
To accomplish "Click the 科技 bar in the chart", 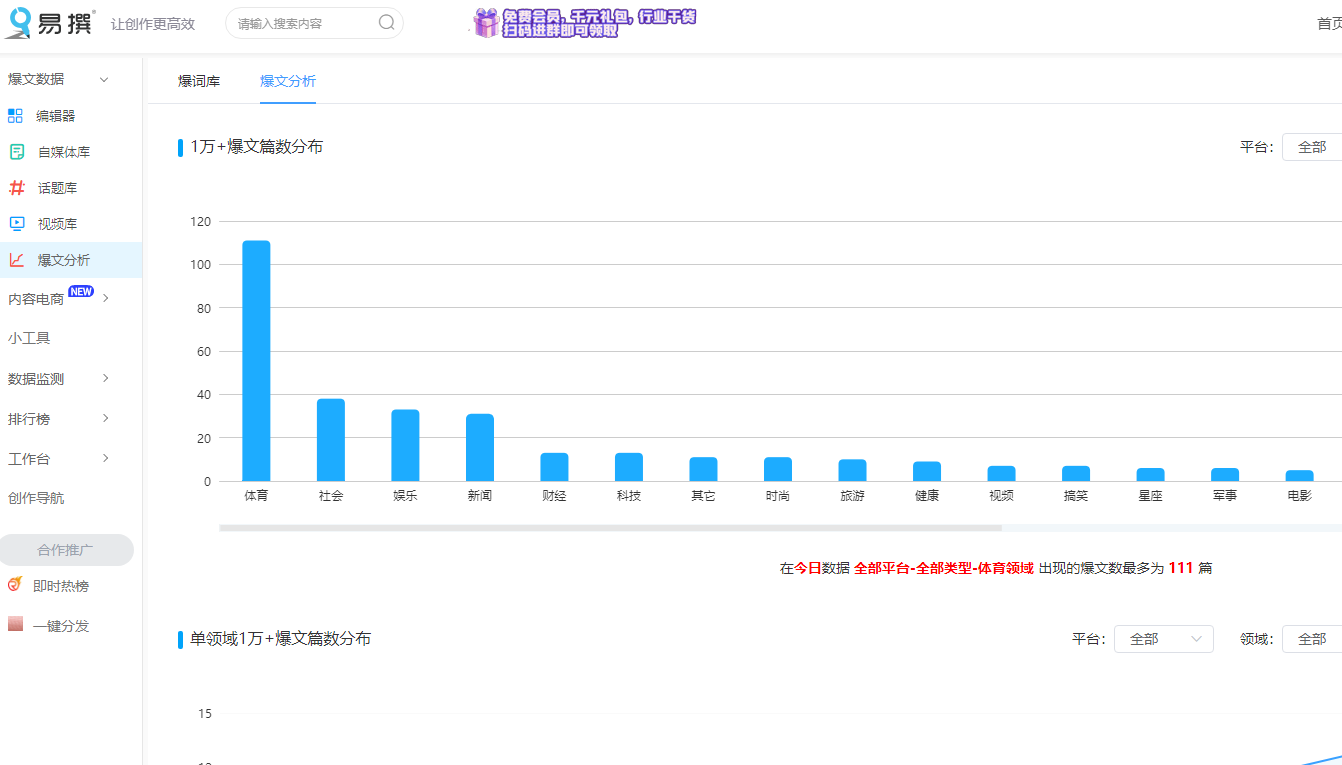I will click(629, 467).
